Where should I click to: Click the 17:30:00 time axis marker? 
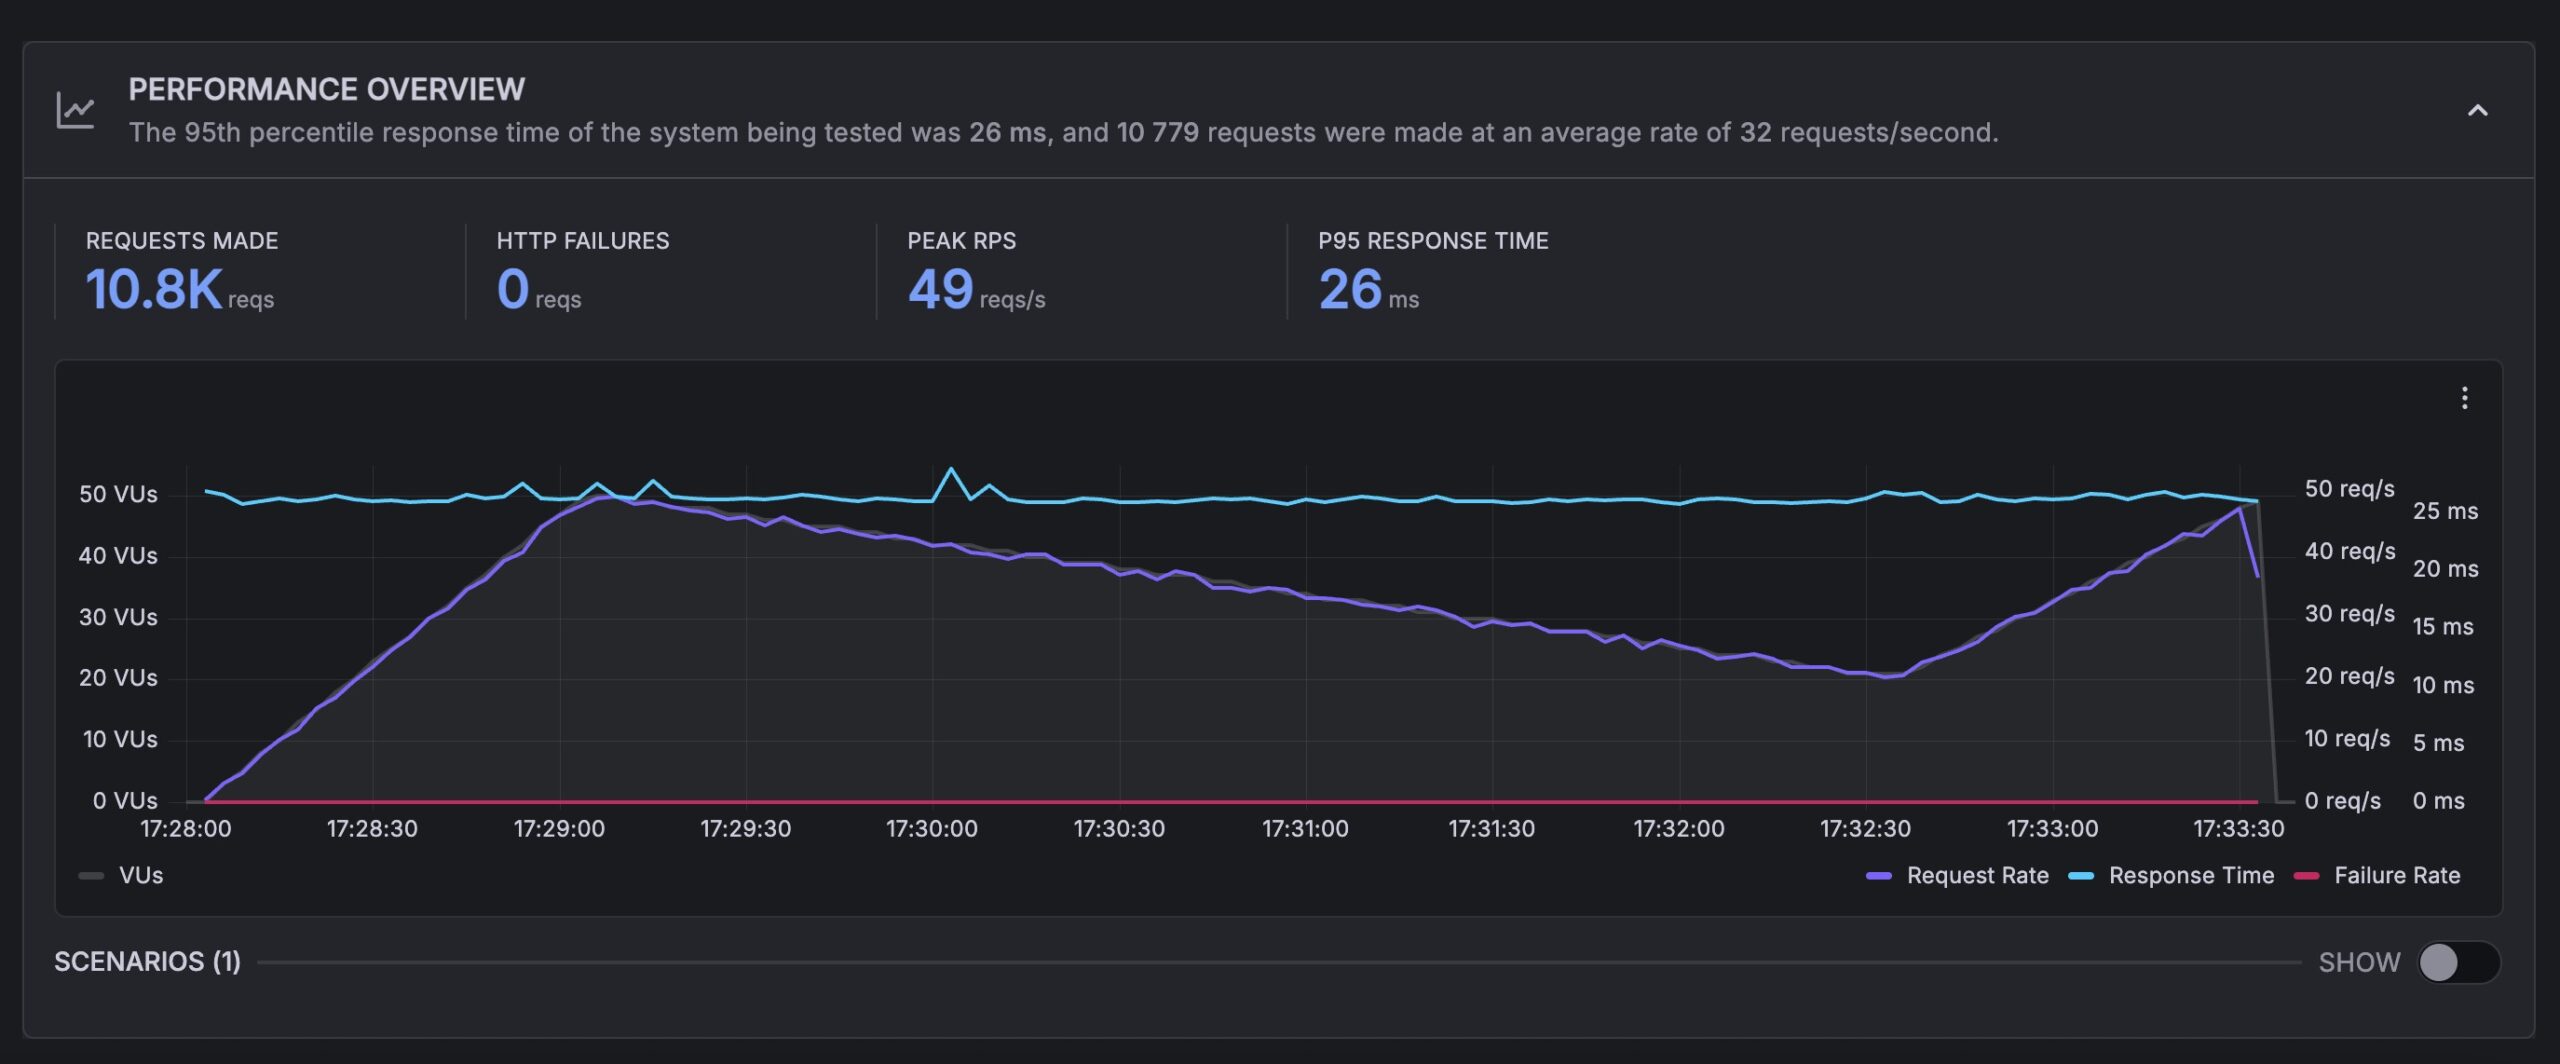point(932,828)
